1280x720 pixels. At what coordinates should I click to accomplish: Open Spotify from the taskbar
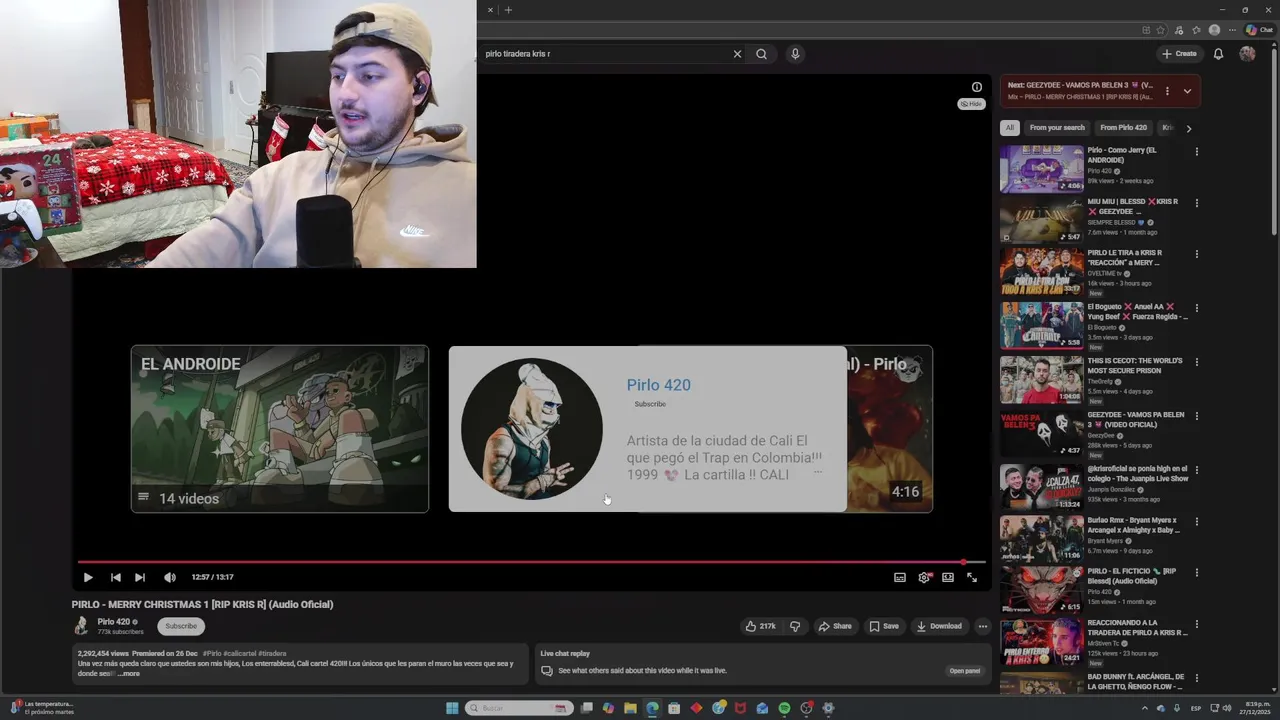pyautogui.click(x=785, y=708)
